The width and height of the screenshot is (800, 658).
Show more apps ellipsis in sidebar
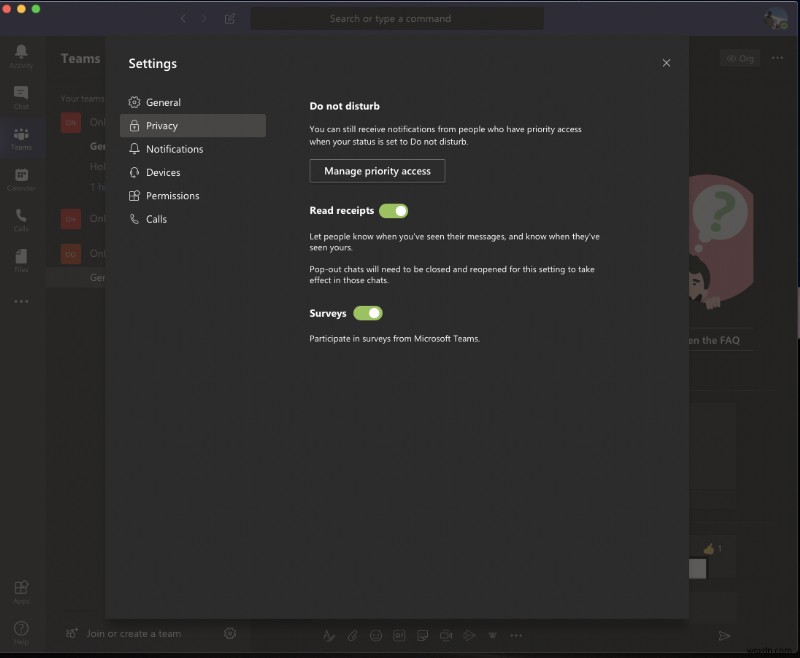coord(21,301)
